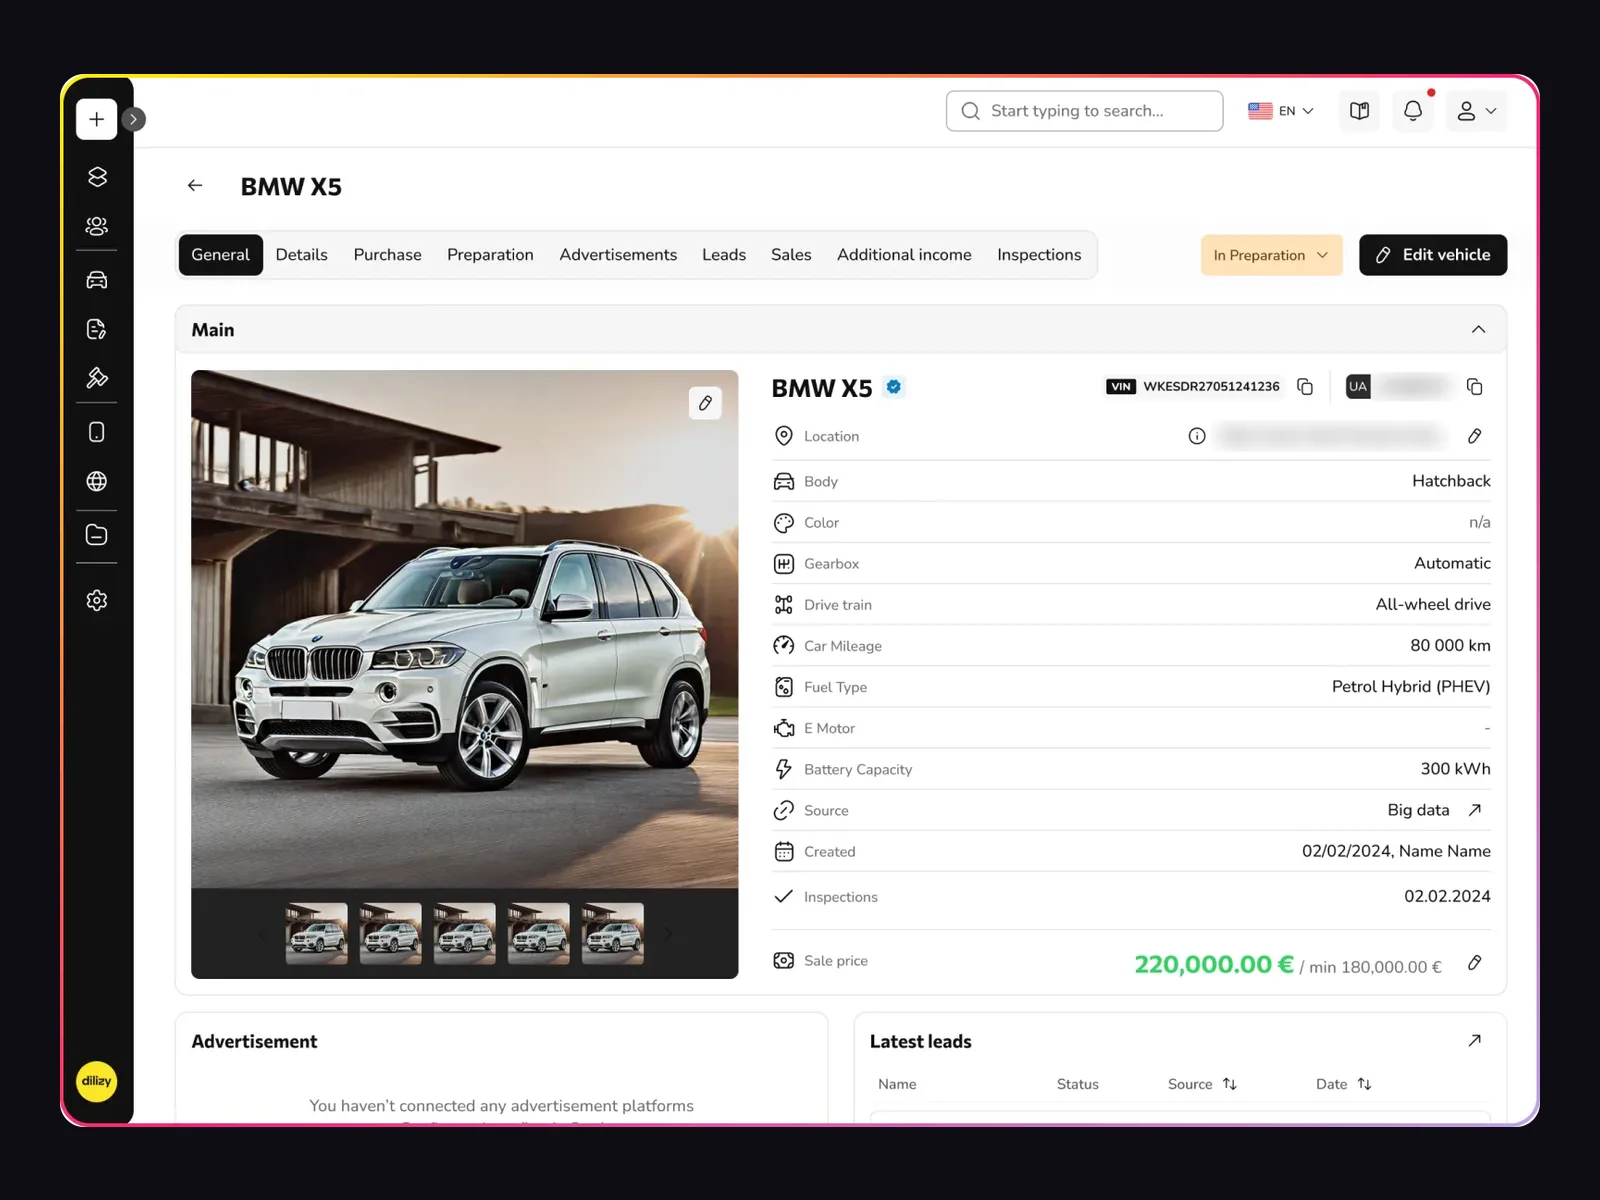Open Latest leads in full view
1600x1200 pixels.
1474,1041
